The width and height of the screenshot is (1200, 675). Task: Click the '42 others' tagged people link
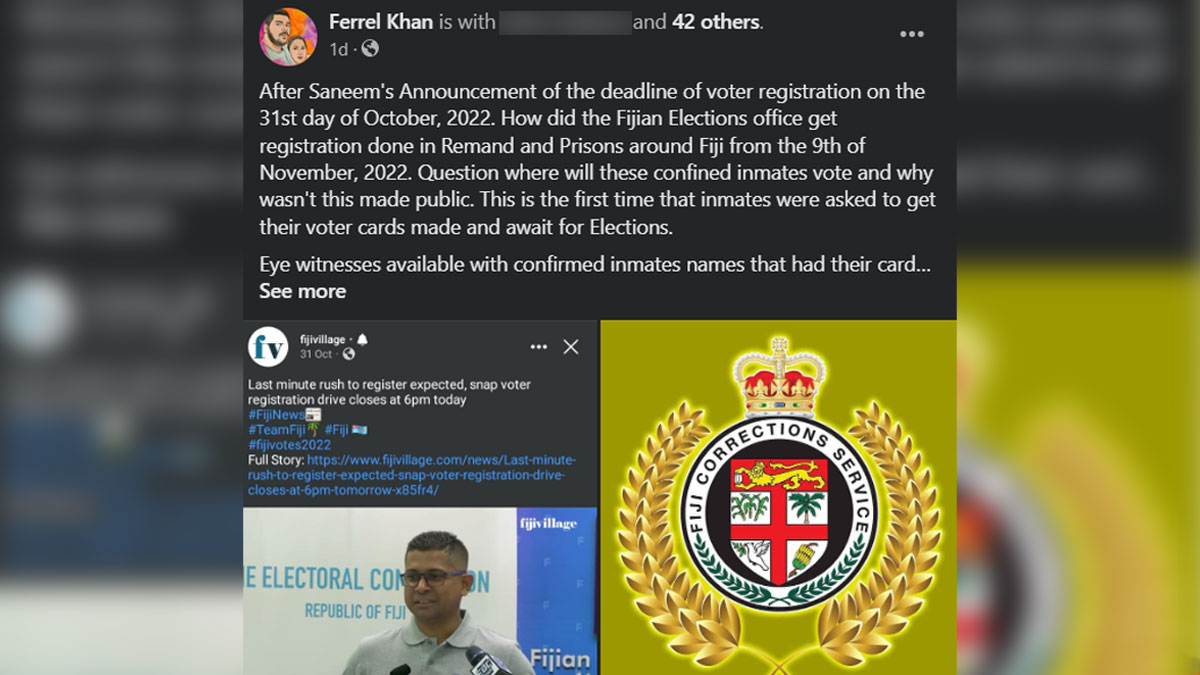(714, 21)
